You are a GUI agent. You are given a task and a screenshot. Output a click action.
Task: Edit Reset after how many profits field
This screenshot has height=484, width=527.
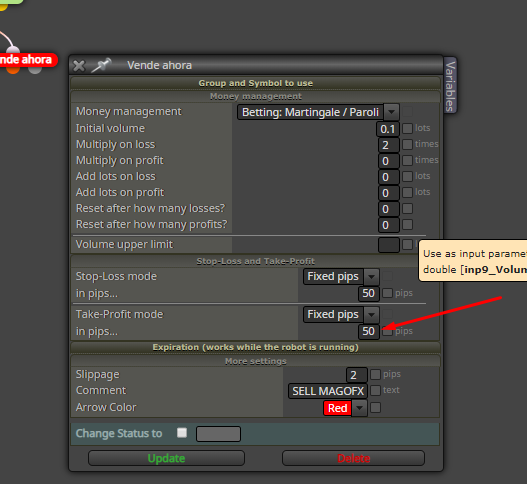point(389,225)
